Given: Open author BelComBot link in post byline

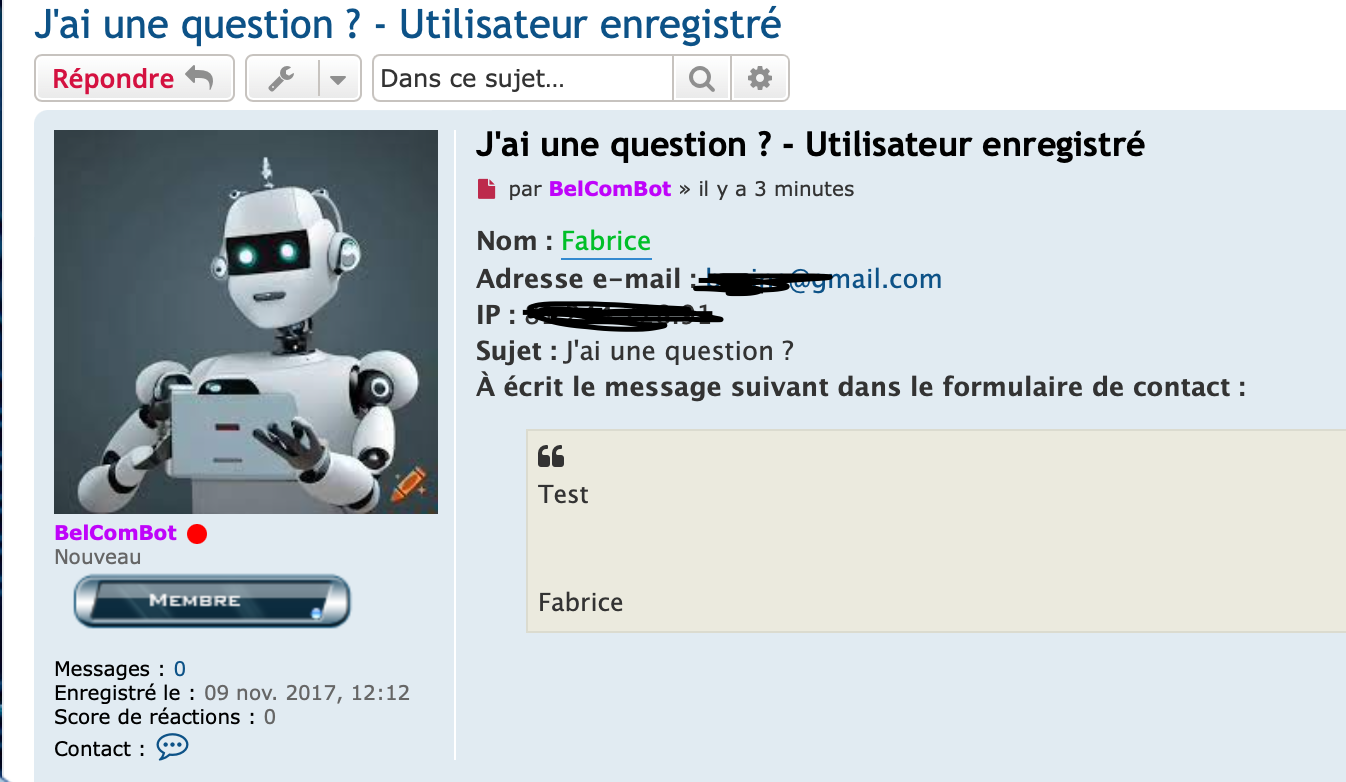Looking at the screenshot, I should (x=610, y=189).
